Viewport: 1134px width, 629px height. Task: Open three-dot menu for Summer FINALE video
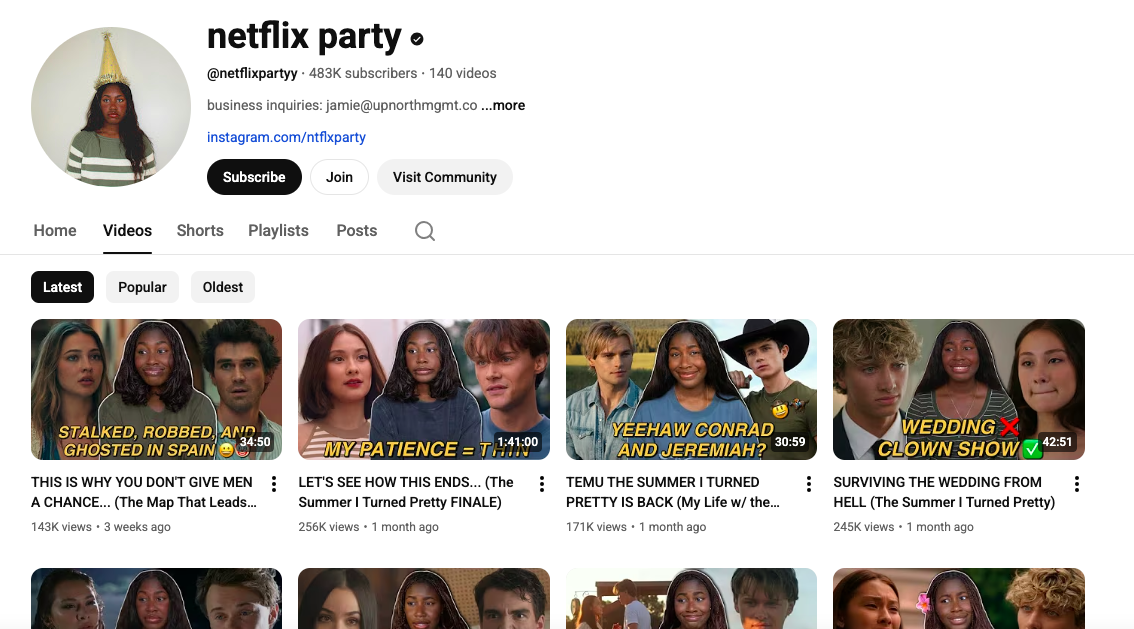(x=542, y=484)
